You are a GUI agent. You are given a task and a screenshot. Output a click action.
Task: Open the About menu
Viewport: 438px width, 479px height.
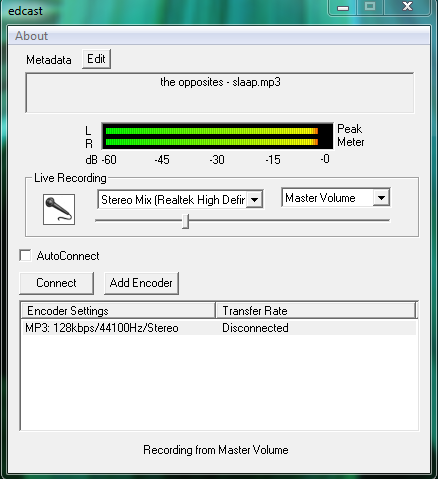31,36
